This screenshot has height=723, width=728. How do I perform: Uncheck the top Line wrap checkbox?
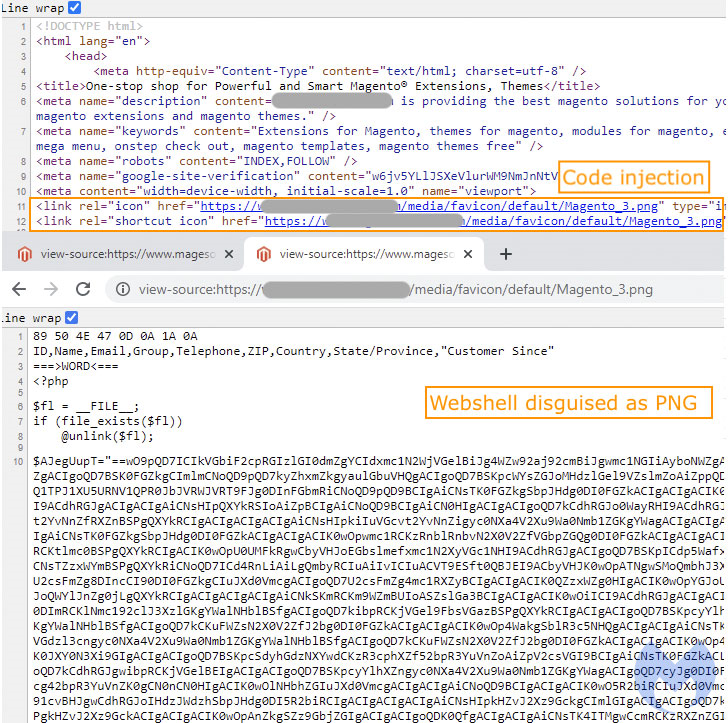[74, 7]
